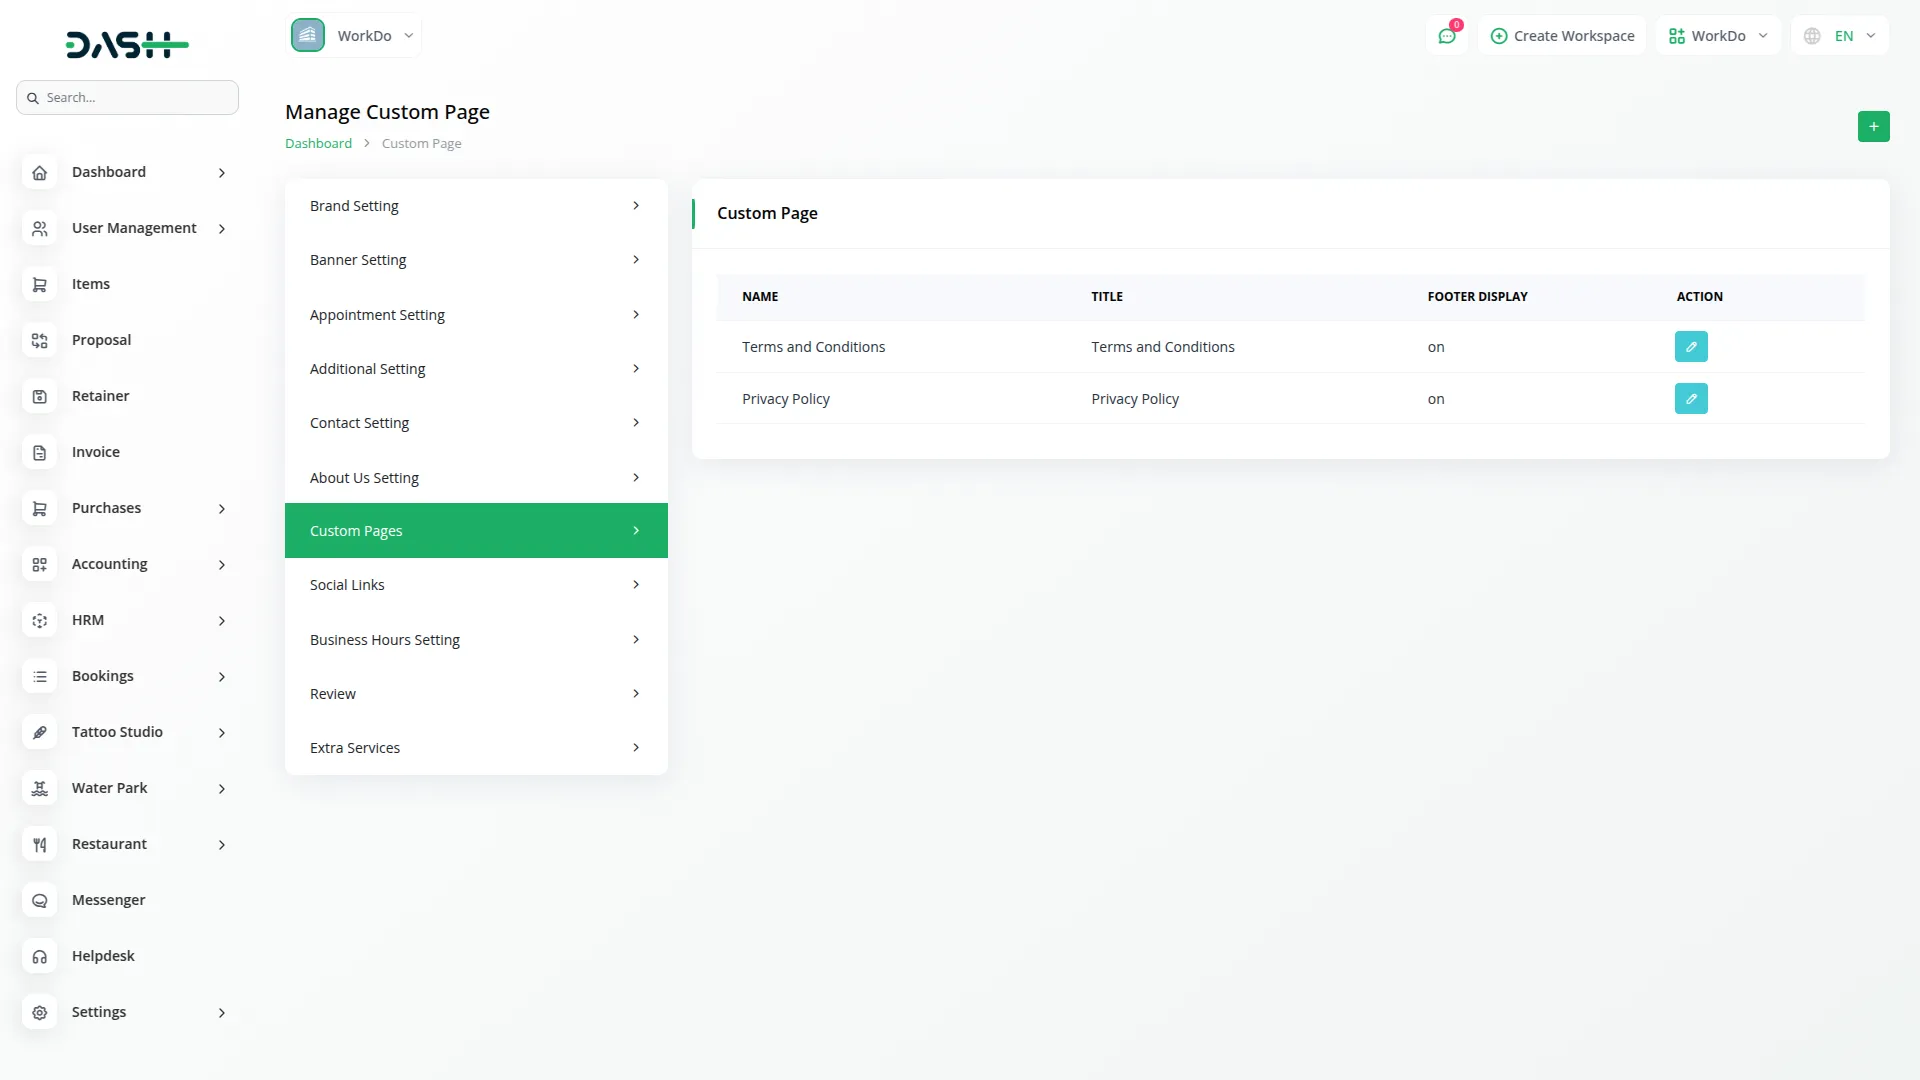Click the green add custom page button

coord(1873,127)
